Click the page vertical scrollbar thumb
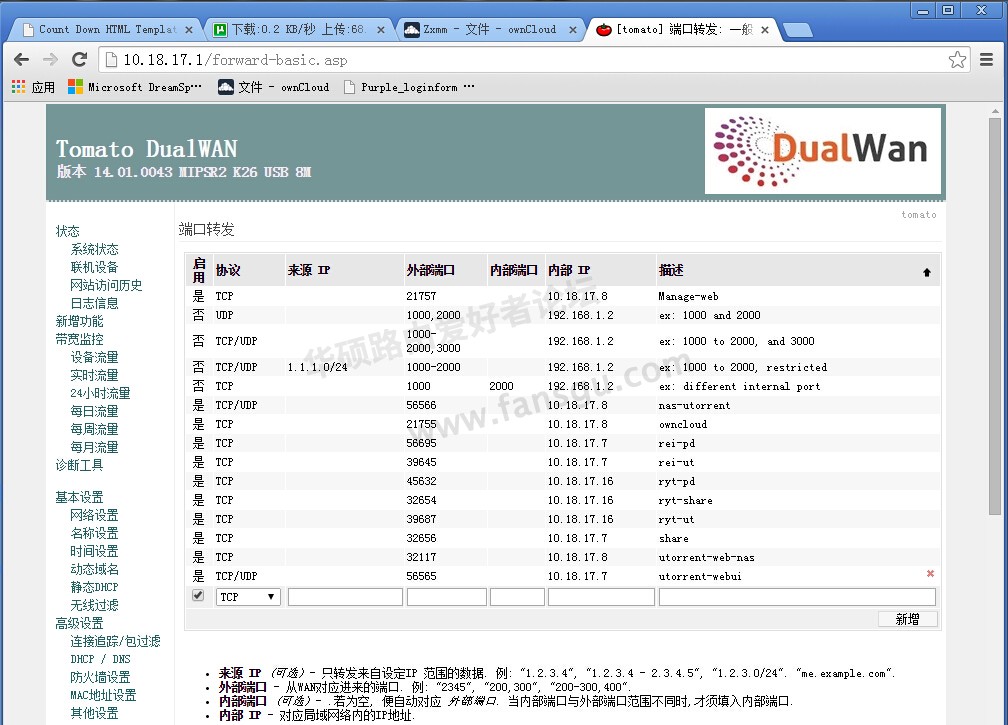 point(995,315)
